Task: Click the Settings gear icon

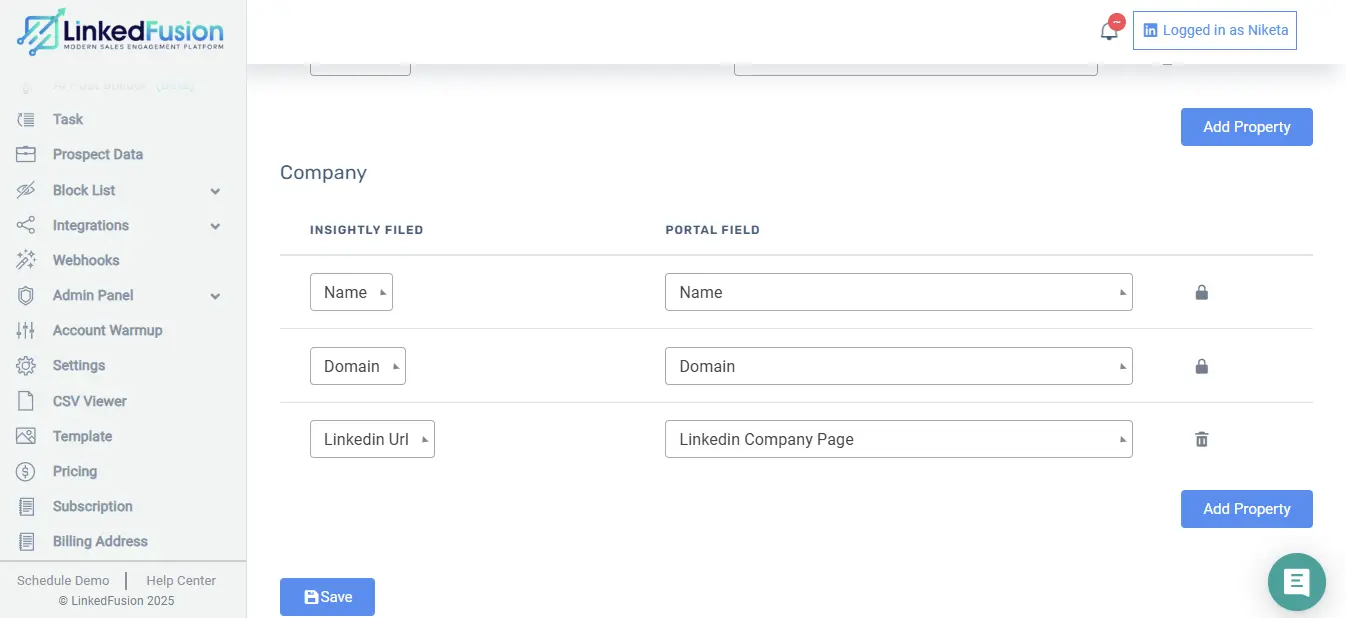Action: 26,365
